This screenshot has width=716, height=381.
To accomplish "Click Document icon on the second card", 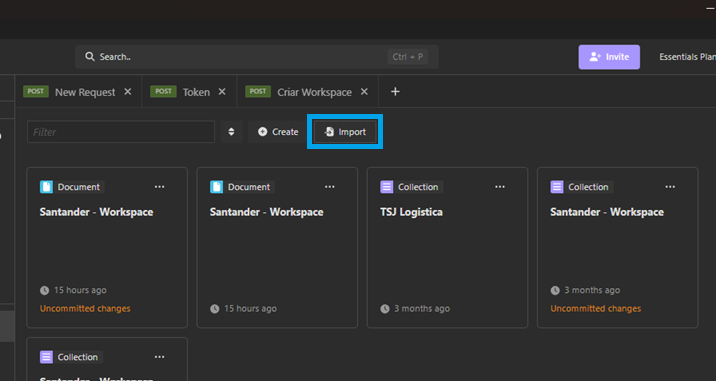I will click(216, 187).
